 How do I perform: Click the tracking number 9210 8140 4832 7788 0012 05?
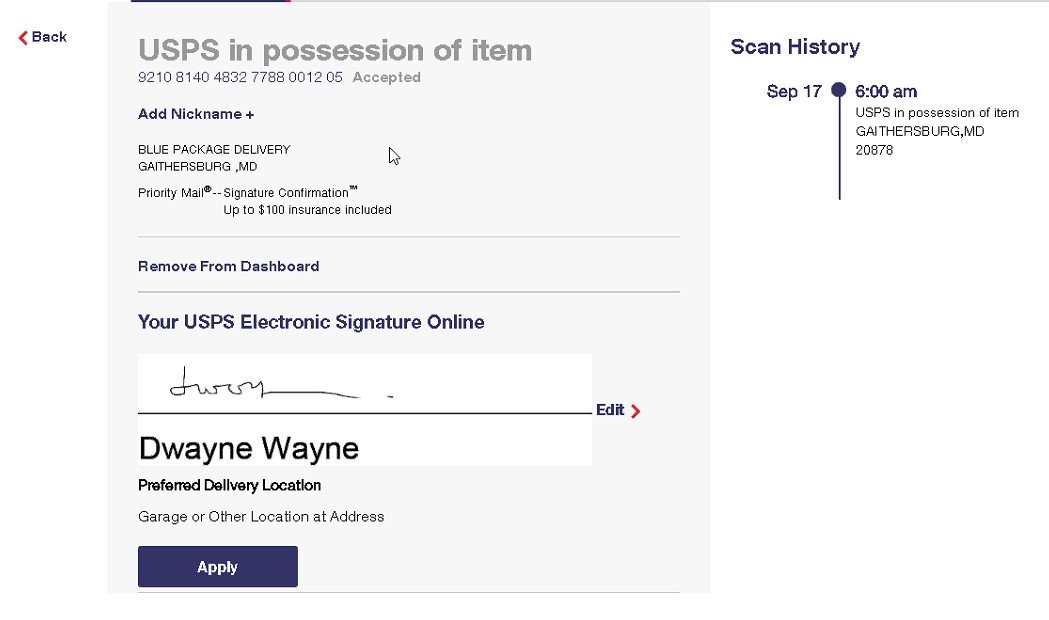(x=240, y=78)
